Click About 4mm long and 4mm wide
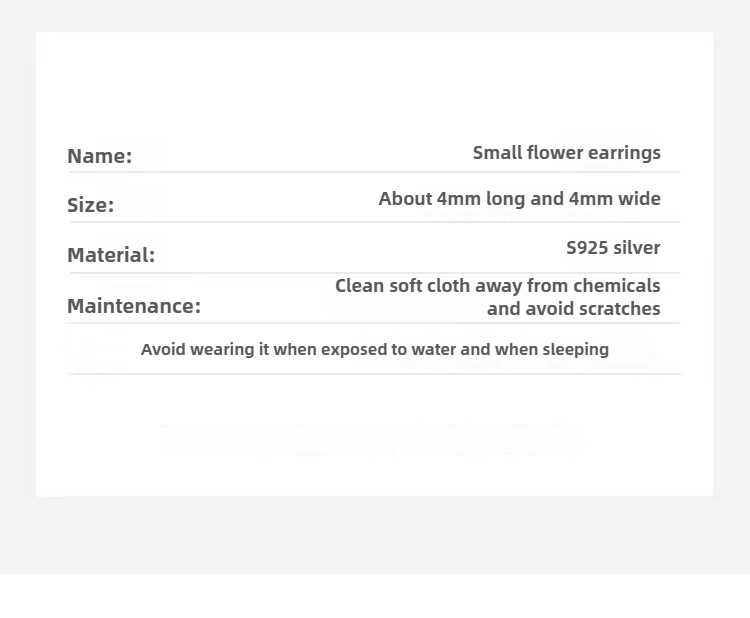 coord(519,199)
